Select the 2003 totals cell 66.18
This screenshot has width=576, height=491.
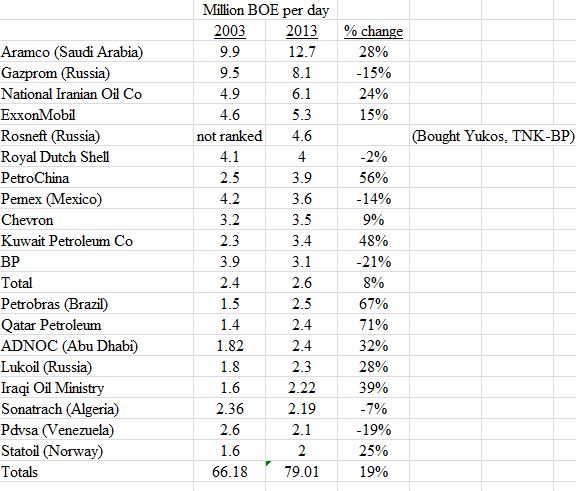coord(230,472)
